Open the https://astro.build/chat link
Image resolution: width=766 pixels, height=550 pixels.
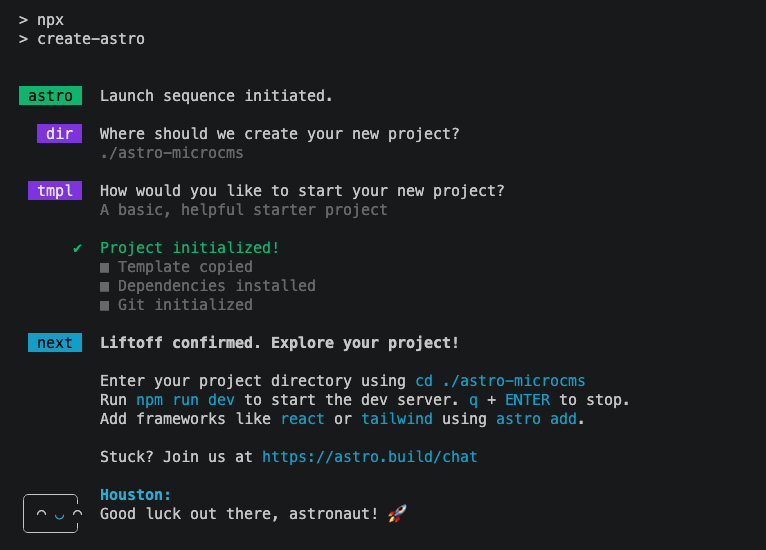[370, 457]
